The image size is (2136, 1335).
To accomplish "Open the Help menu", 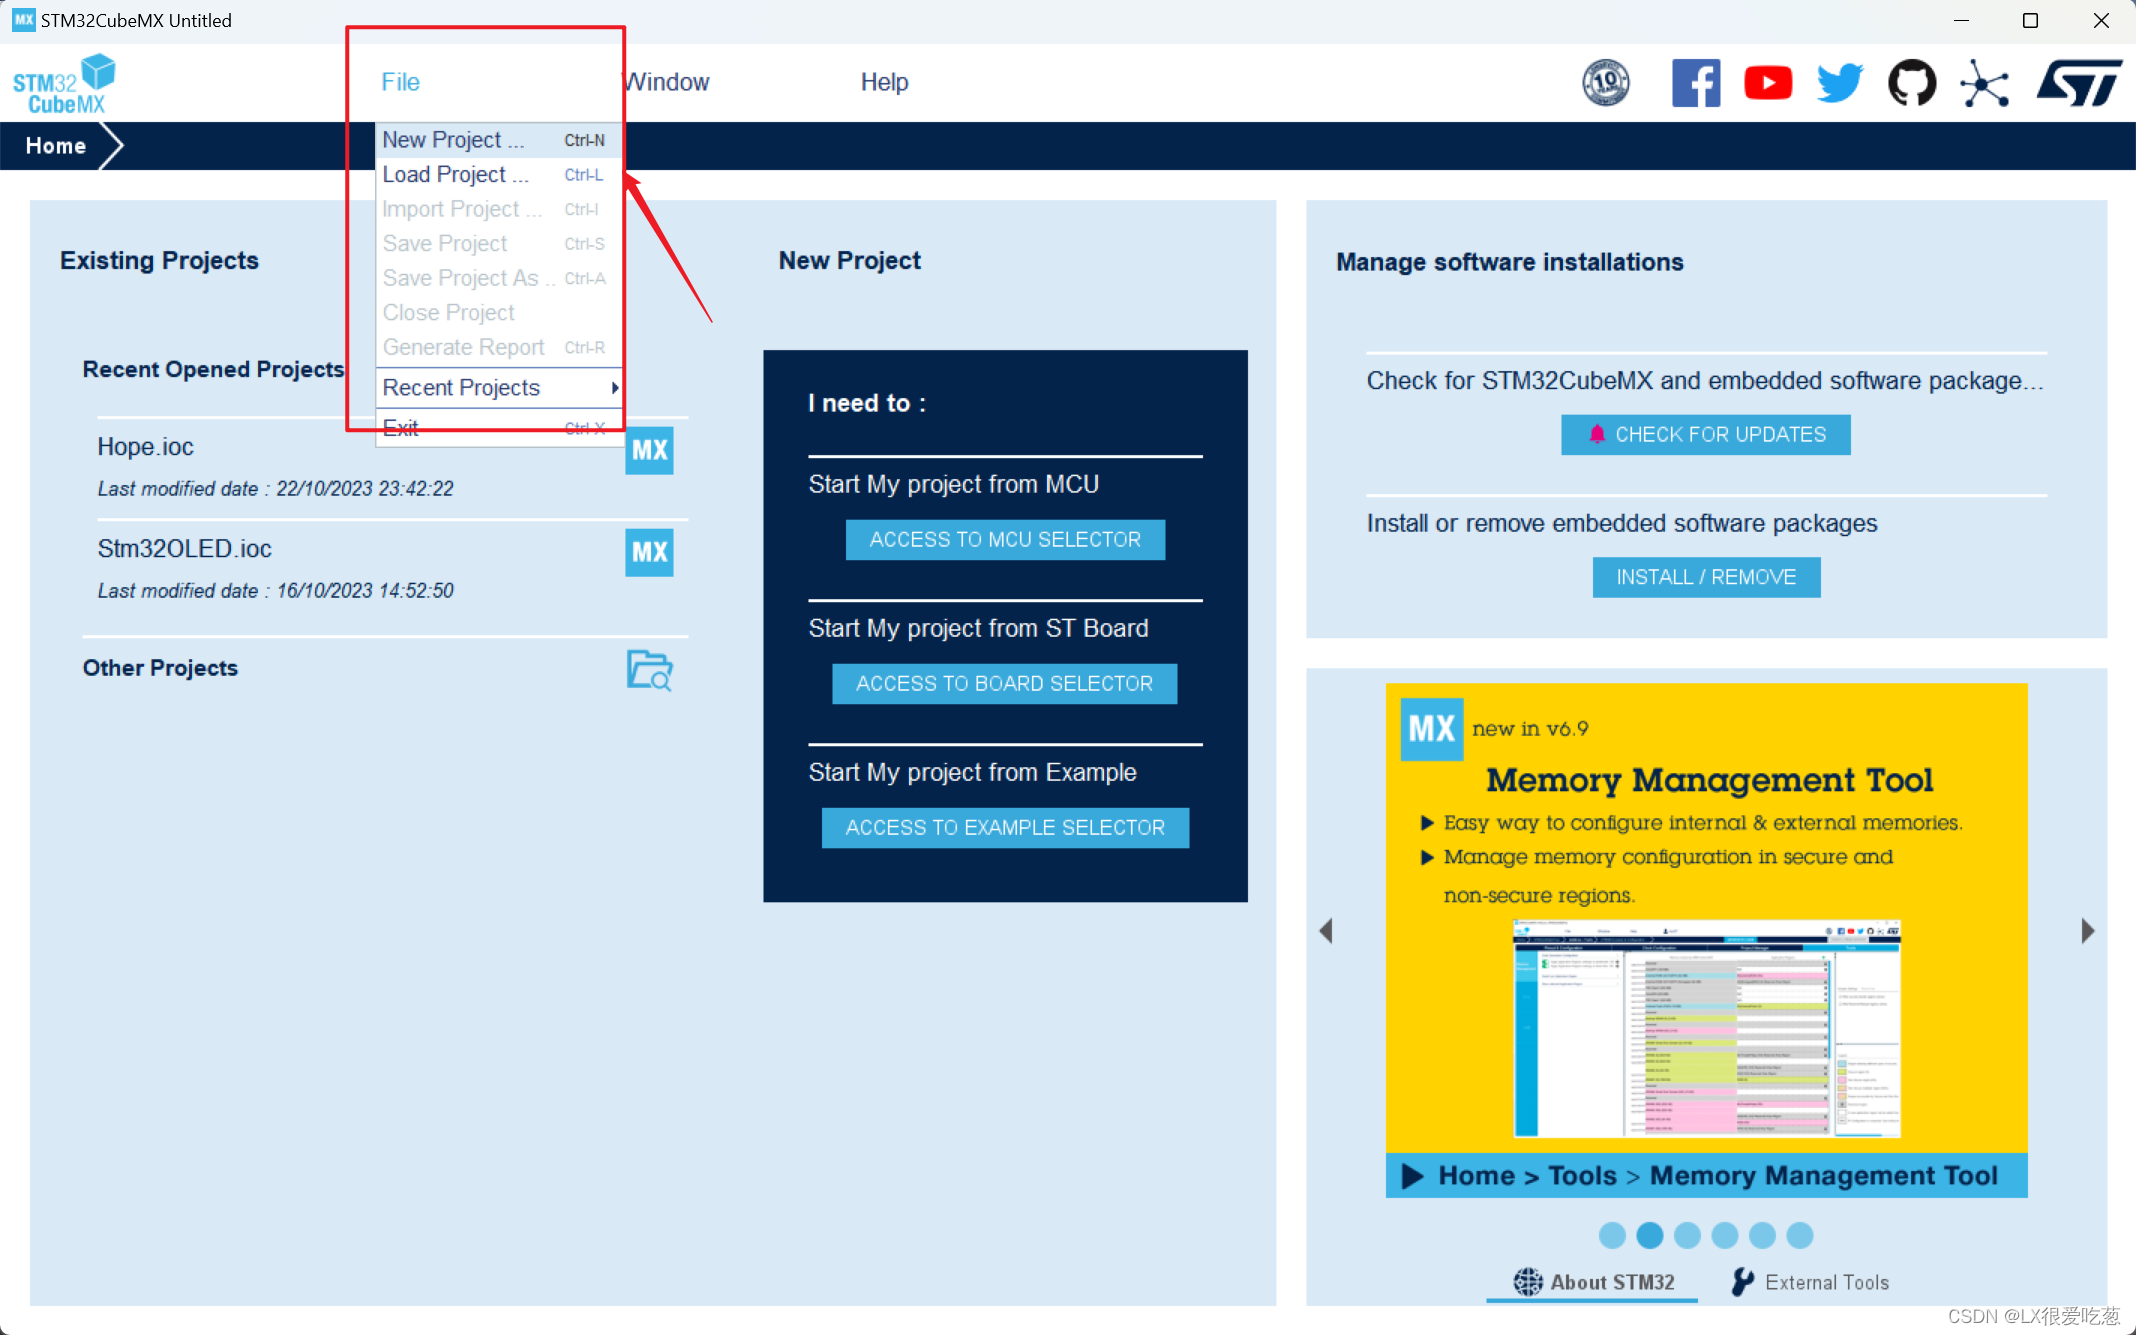I will [884, 82].
